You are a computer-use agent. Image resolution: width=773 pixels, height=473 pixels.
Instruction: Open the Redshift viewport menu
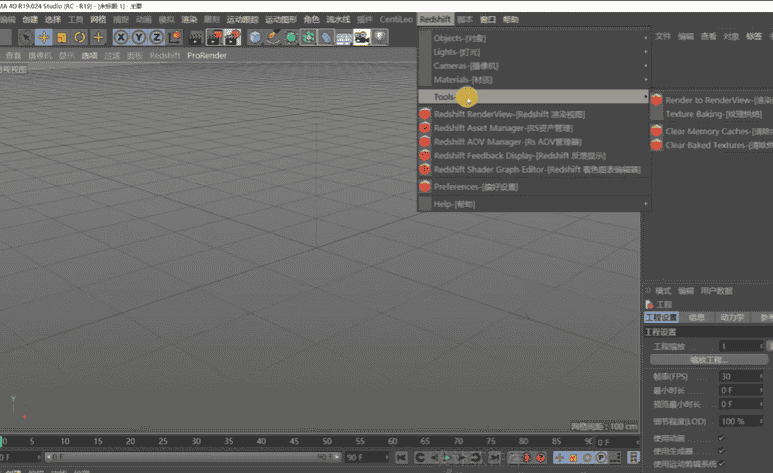pyautogui.click(x=165, y=55)
